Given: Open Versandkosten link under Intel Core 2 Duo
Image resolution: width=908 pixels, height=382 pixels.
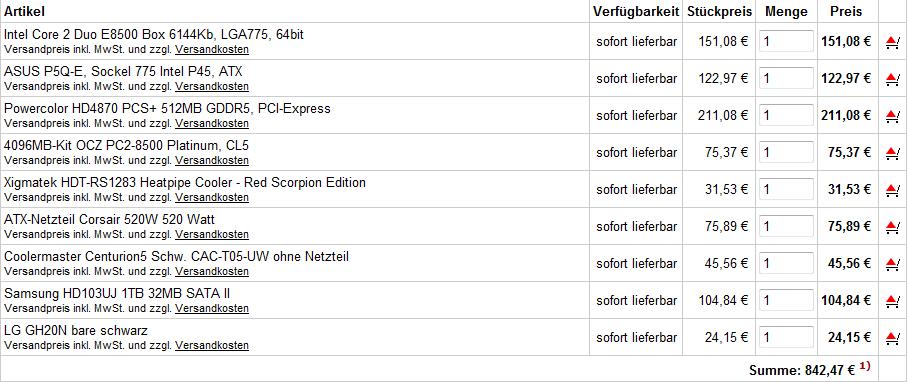Looking at the screenshot, I should [212, 49].
